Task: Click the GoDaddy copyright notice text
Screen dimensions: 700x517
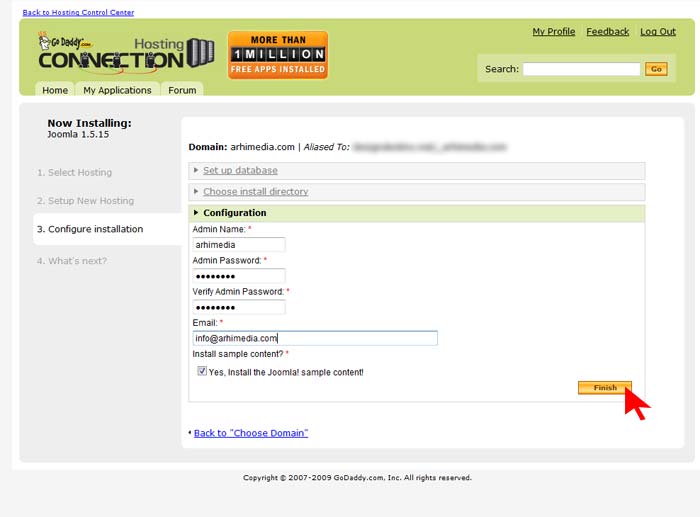Action: point(357,478)
